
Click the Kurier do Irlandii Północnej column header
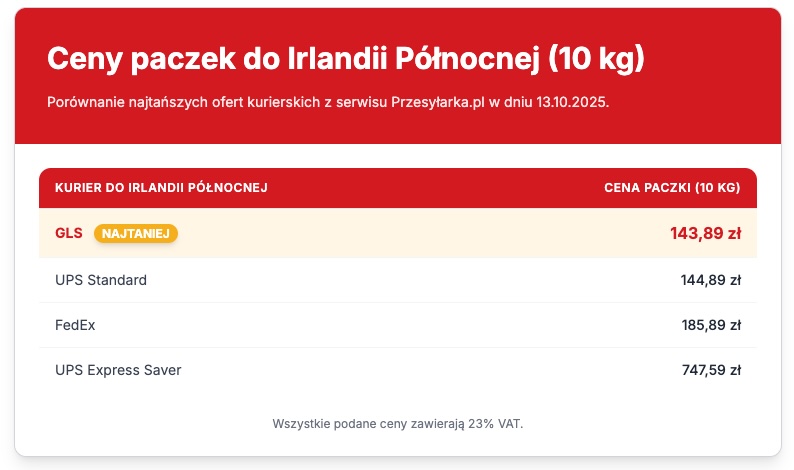coord(161,187)
